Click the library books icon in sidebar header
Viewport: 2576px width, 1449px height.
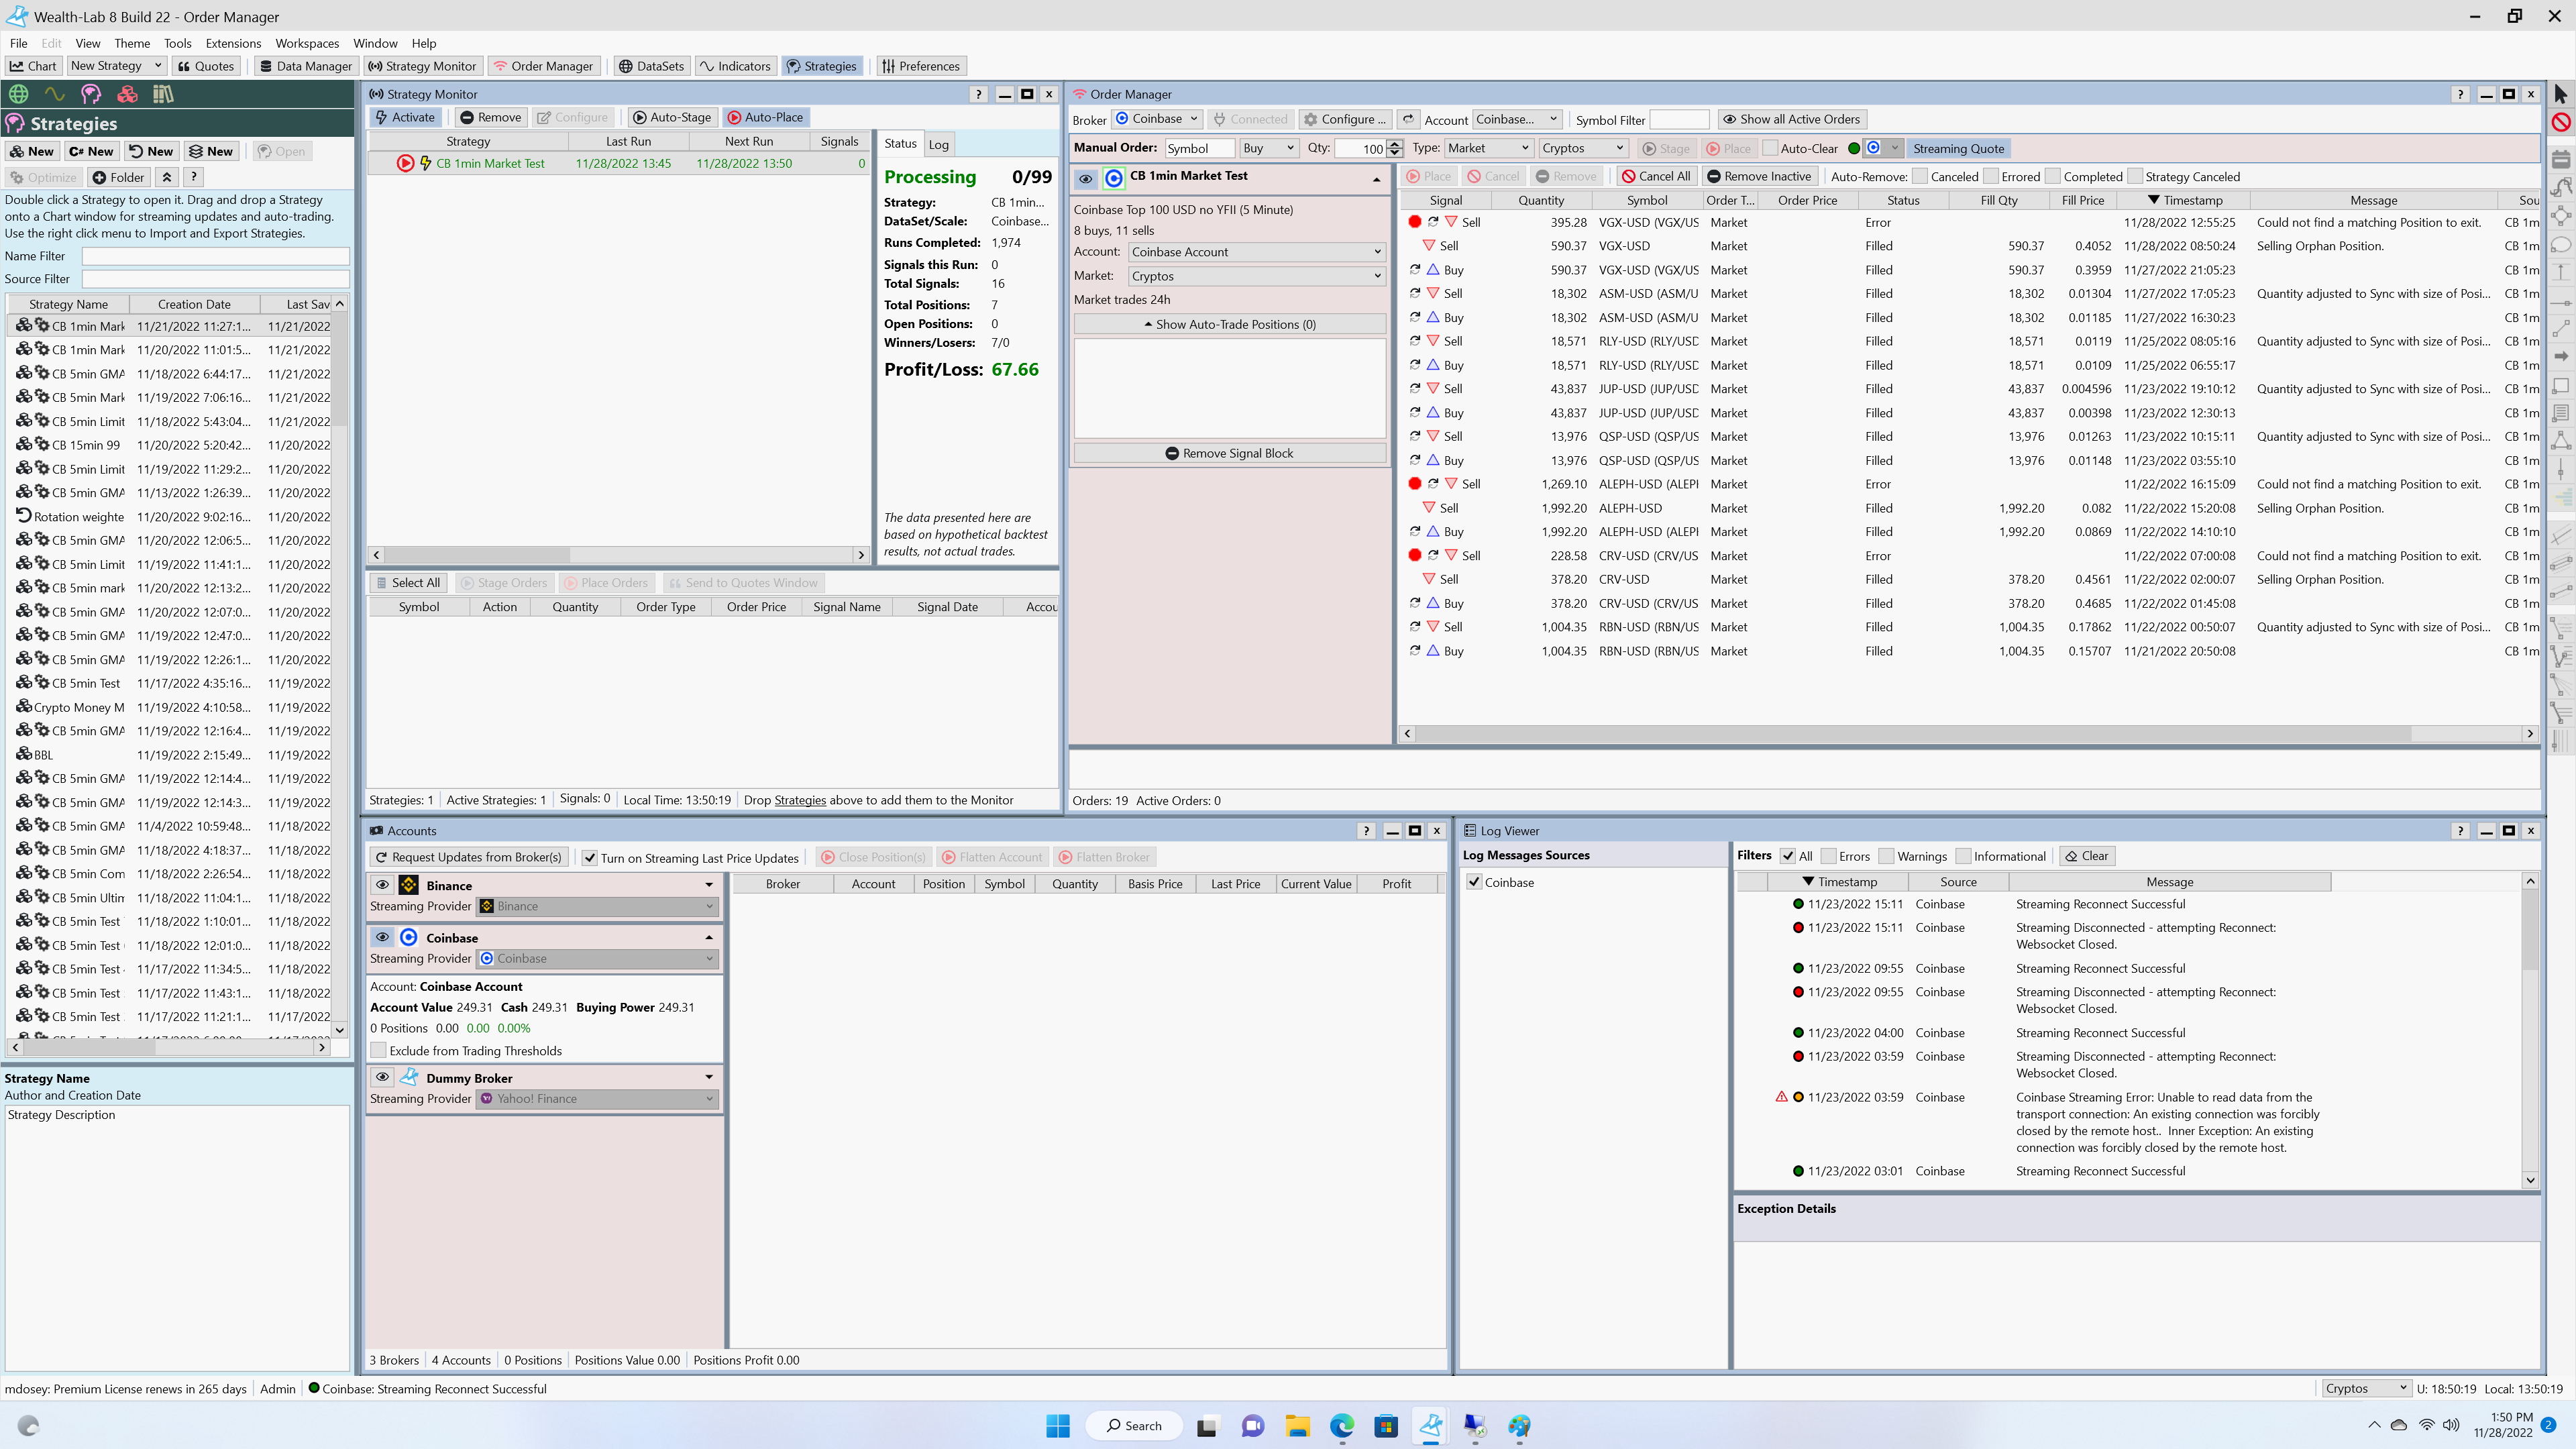click(163, 94)
